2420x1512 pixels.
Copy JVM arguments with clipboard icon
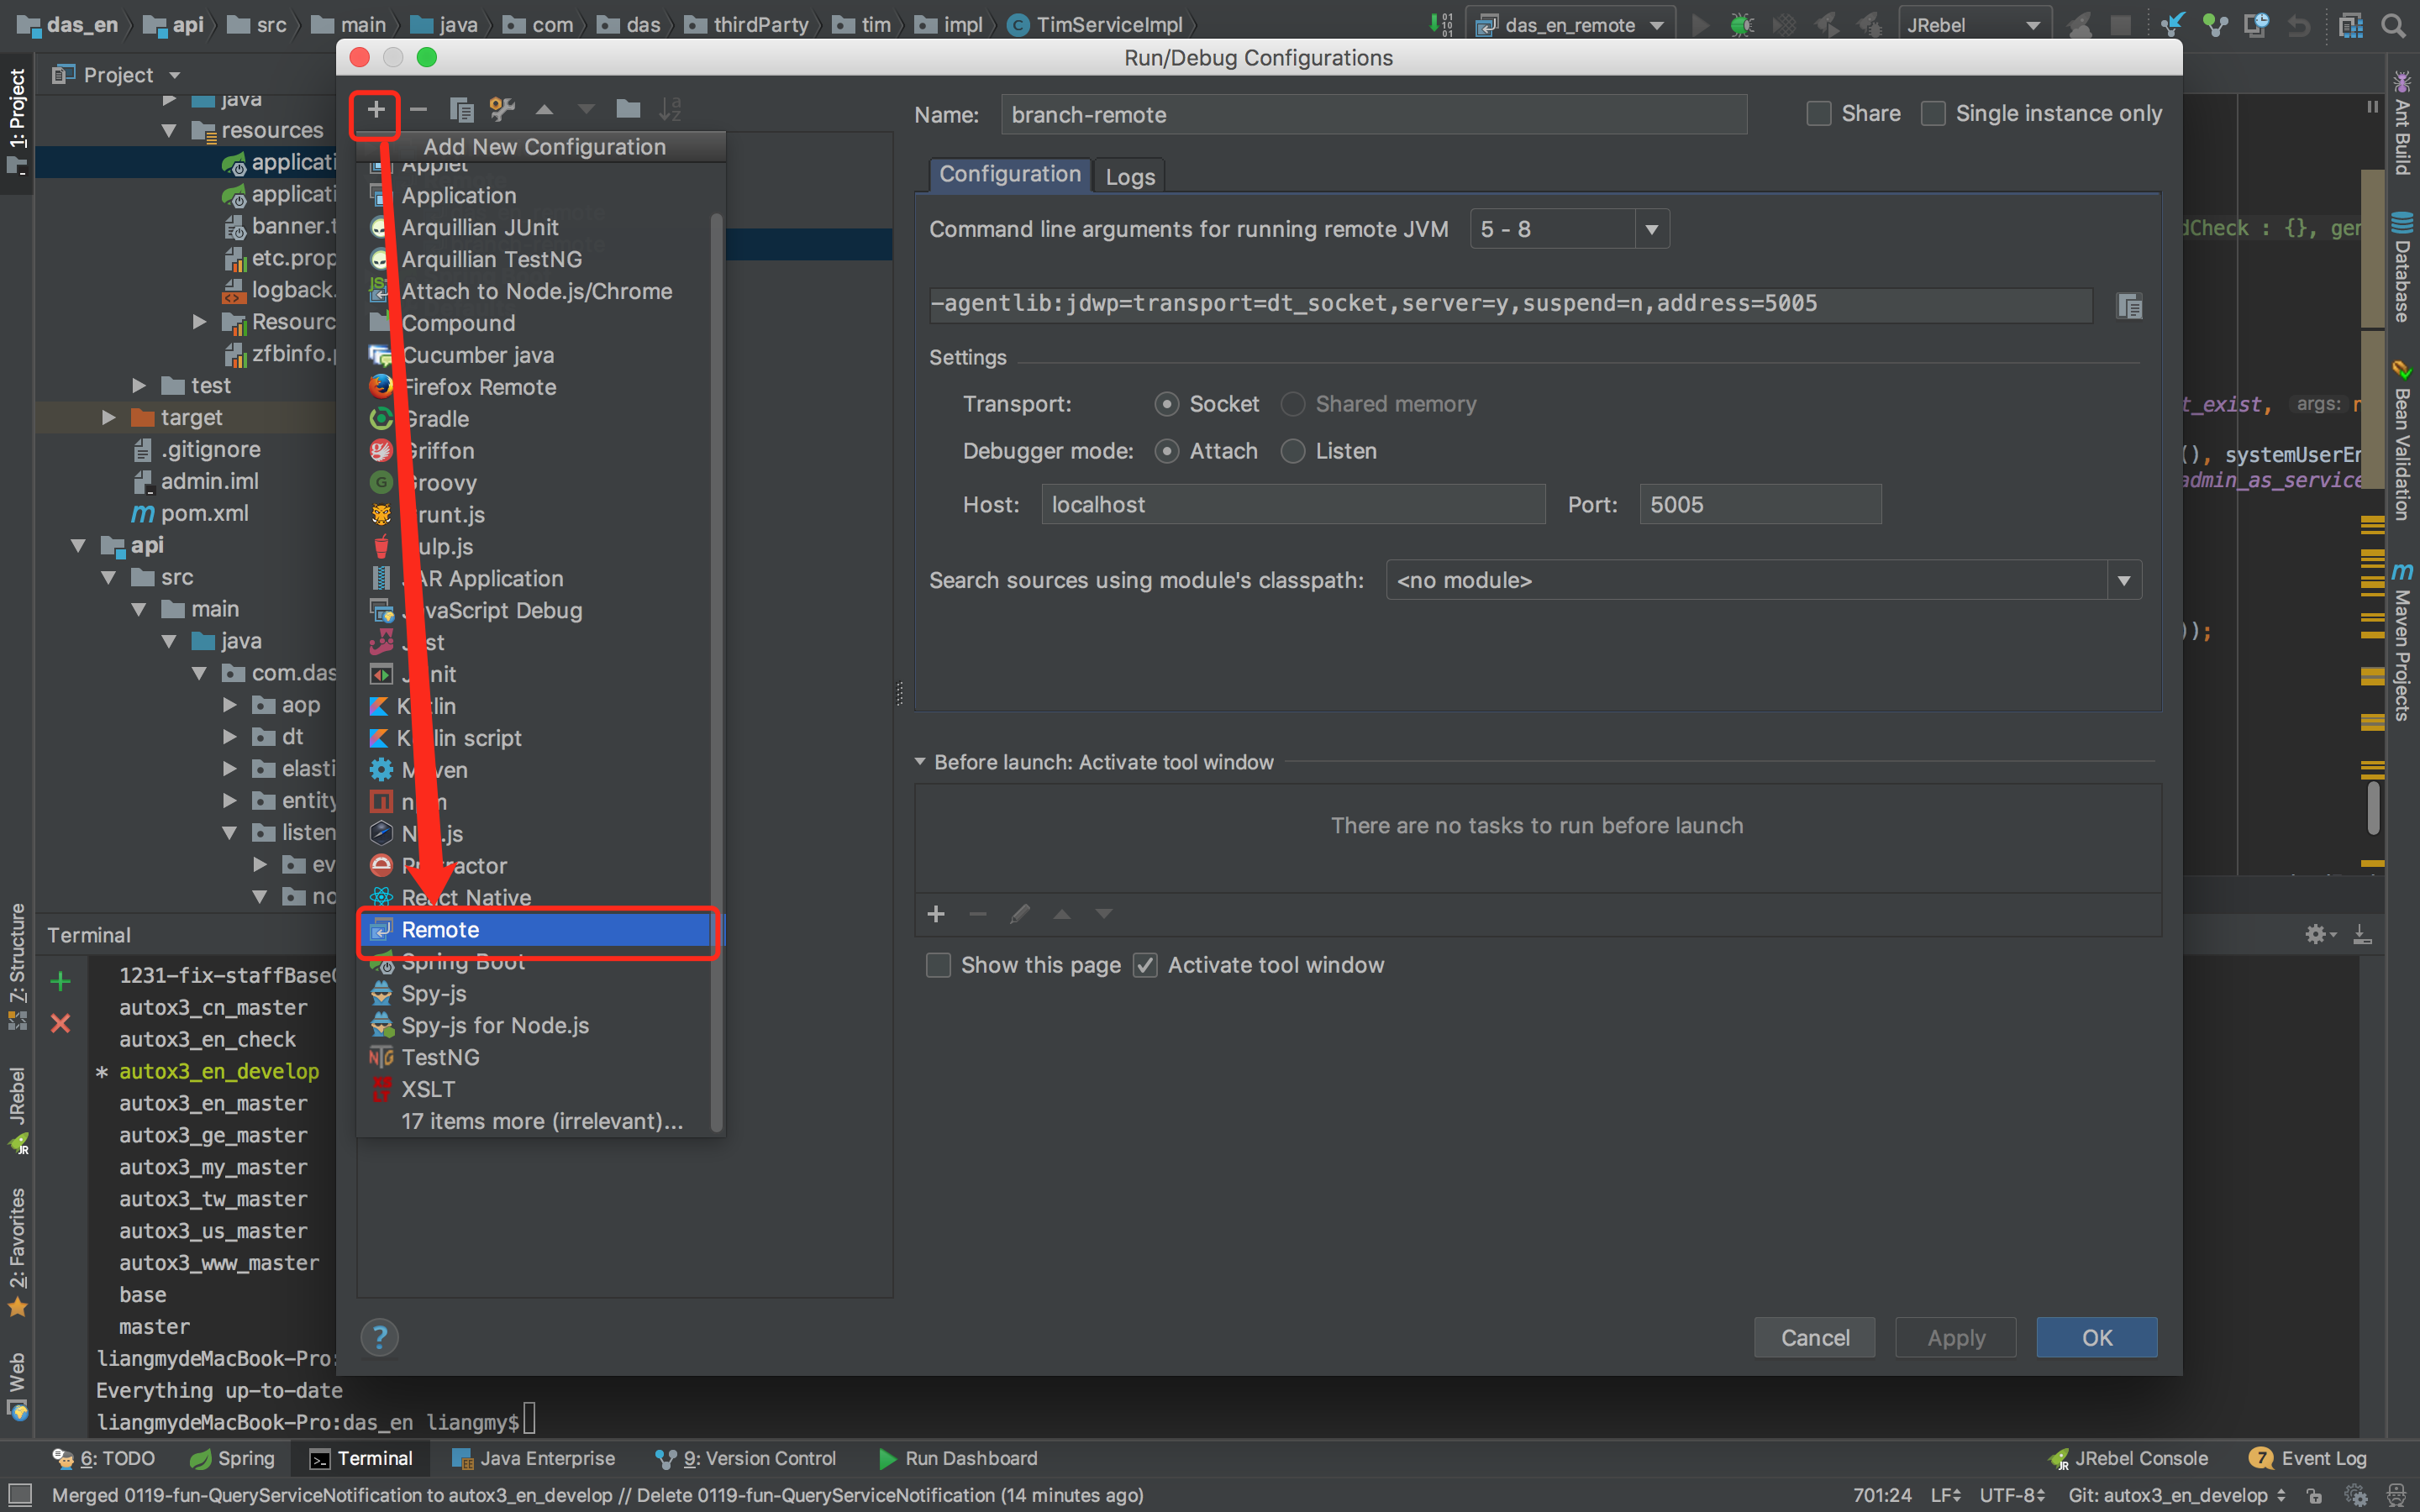(2129, 306)
